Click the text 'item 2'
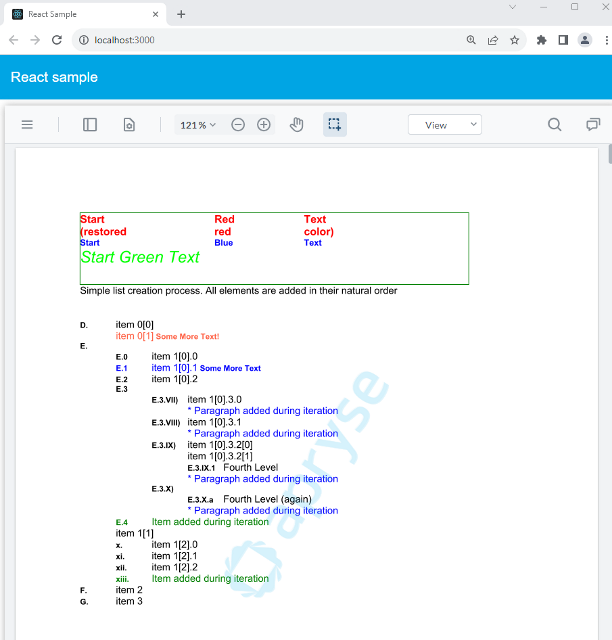This screenshot has height=640, width=612. [x=129, y=590]
